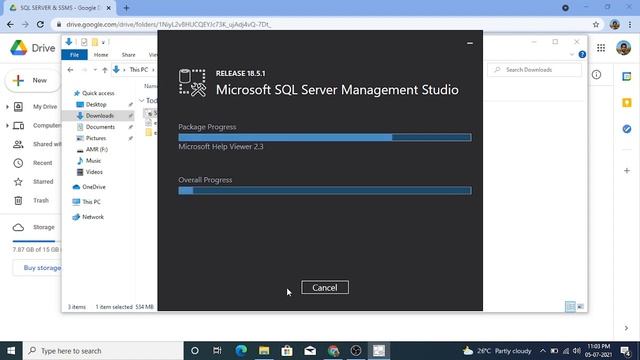This screenshot has height=360, width=640.
Task: Click the Package Progress bar
Action: [325, 137]
